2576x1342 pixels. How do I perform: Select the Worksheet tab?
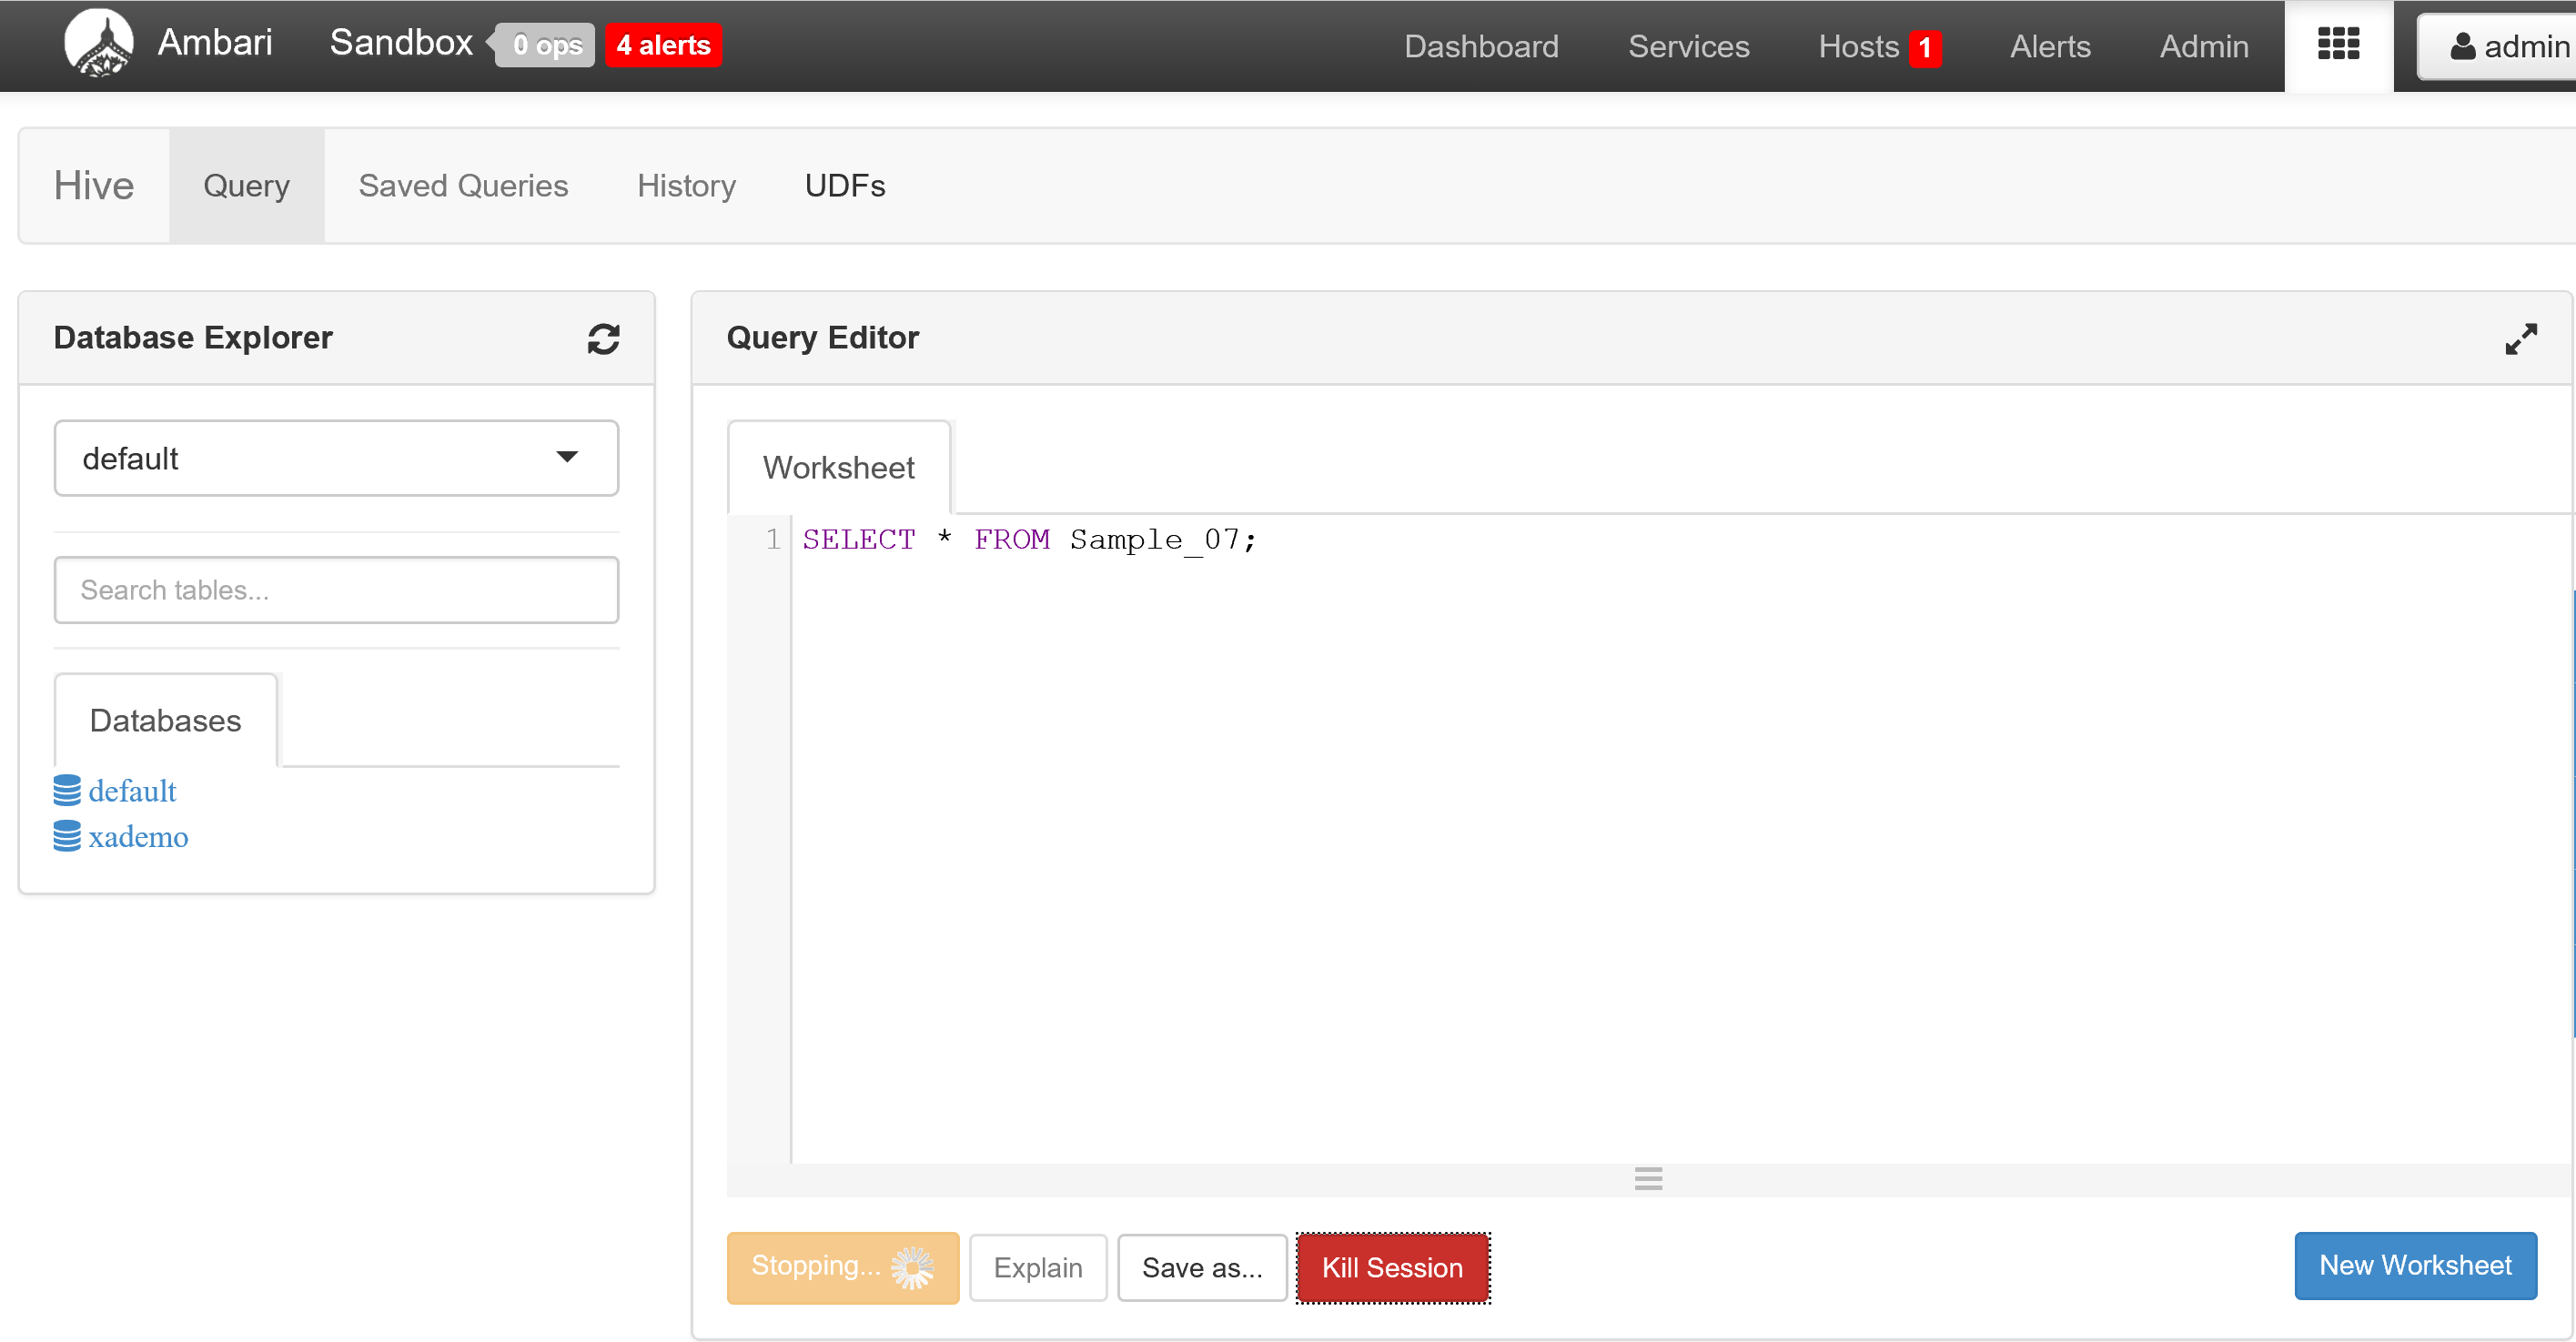[838, 466]
